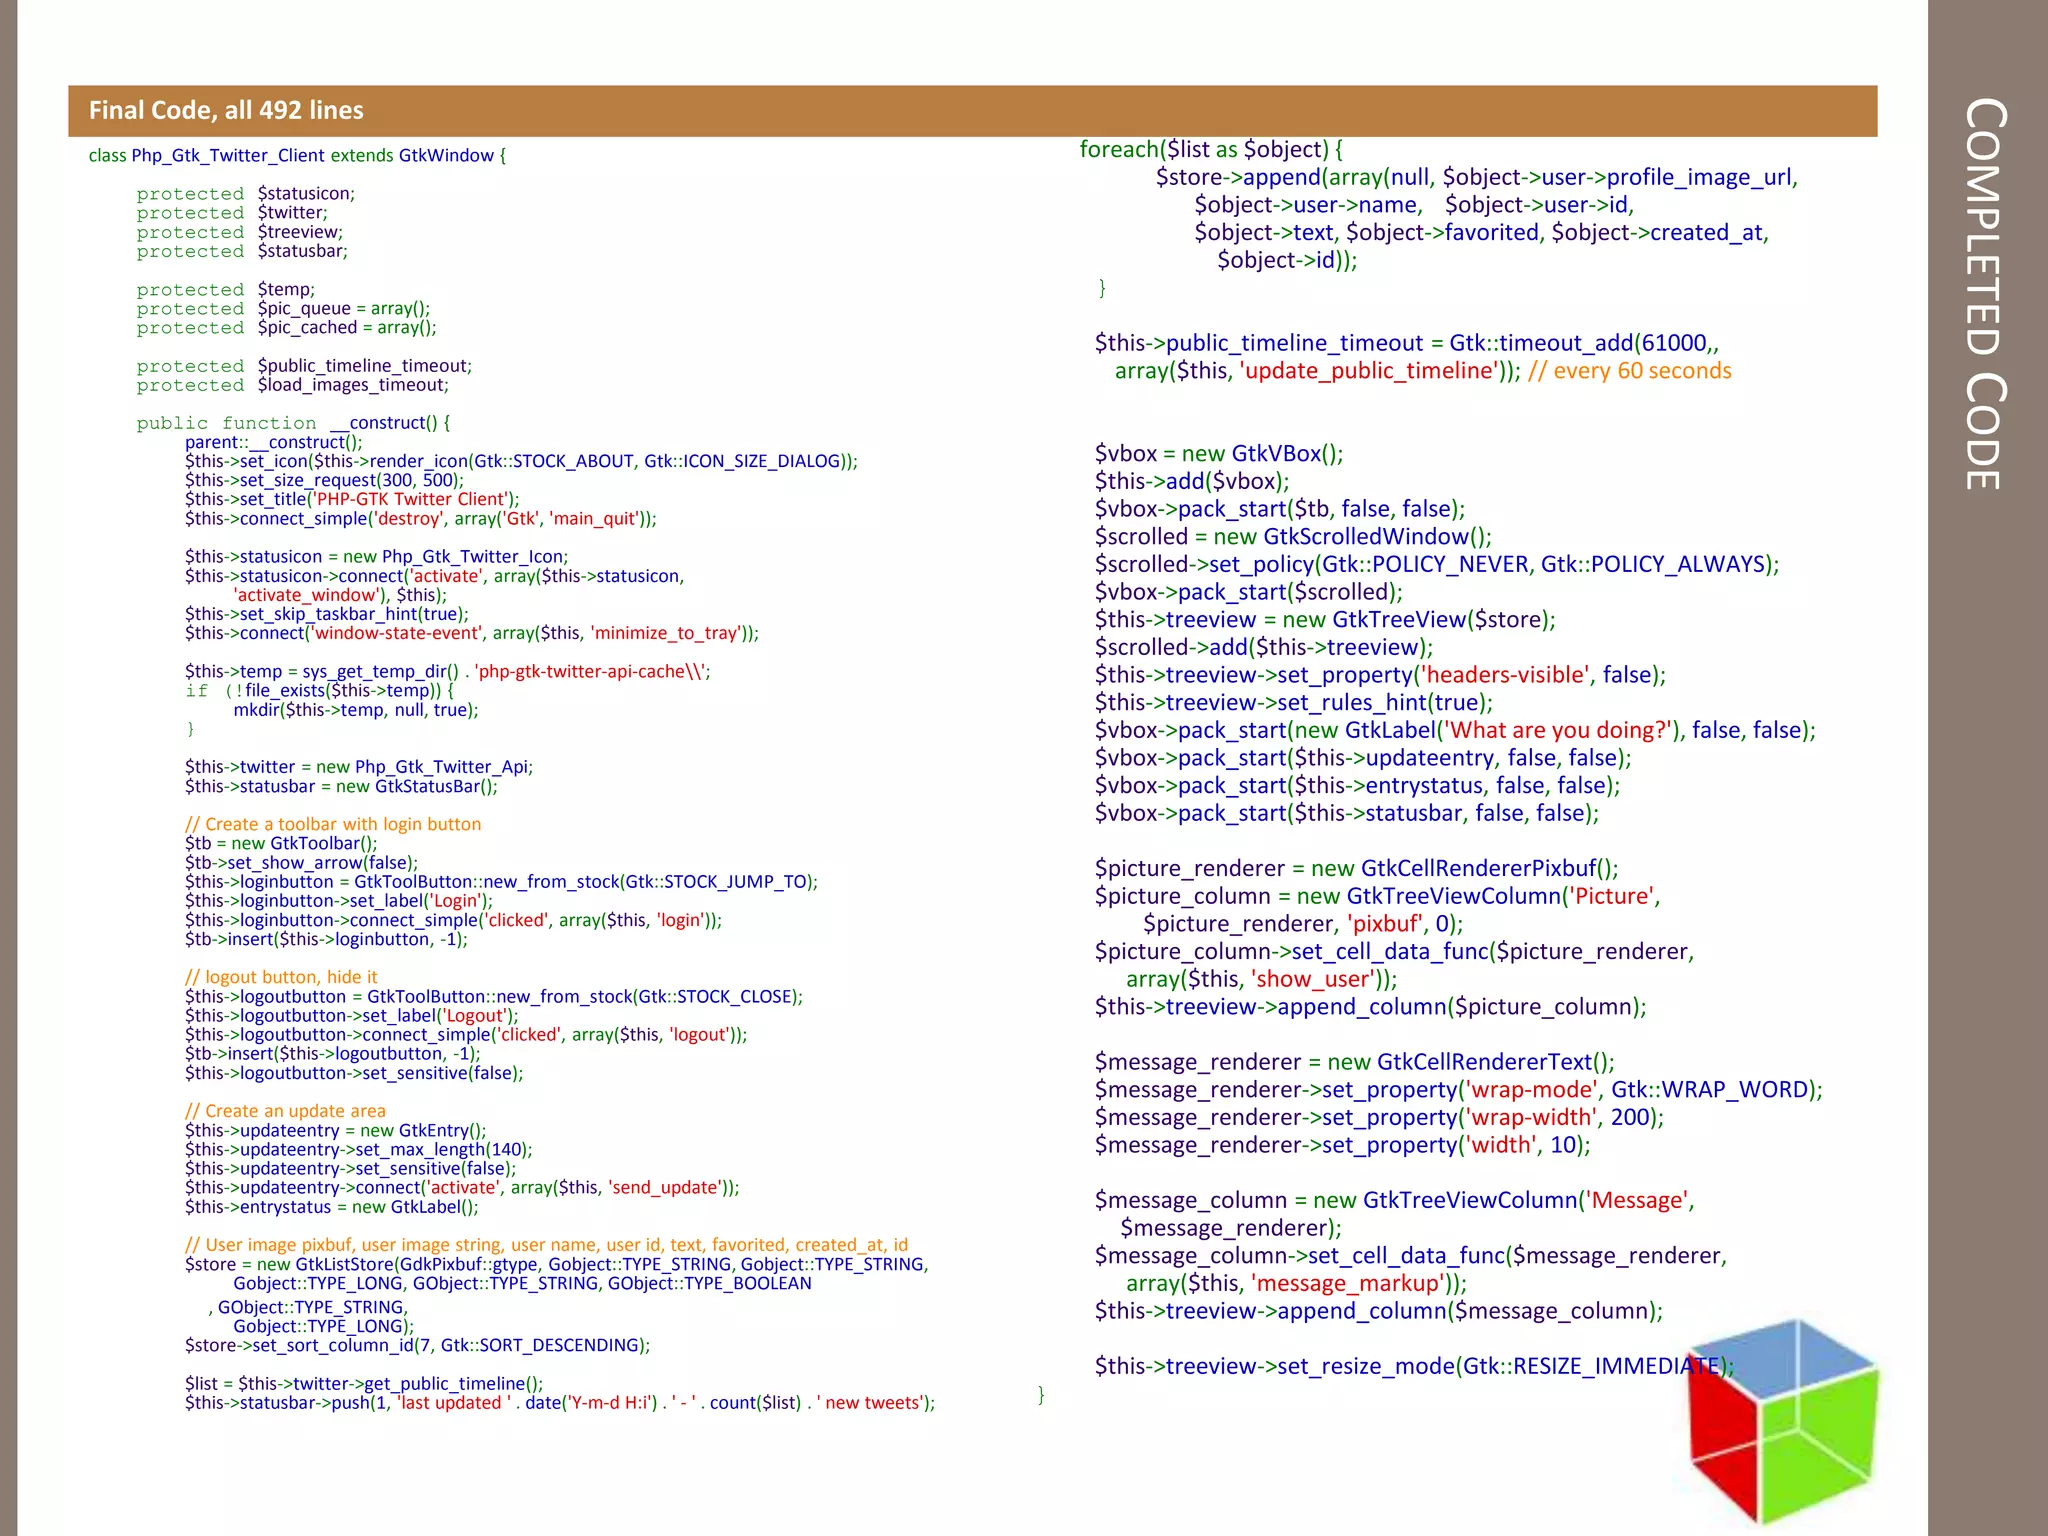Click the '$store->append(array(null,' line

point(1477,177)
